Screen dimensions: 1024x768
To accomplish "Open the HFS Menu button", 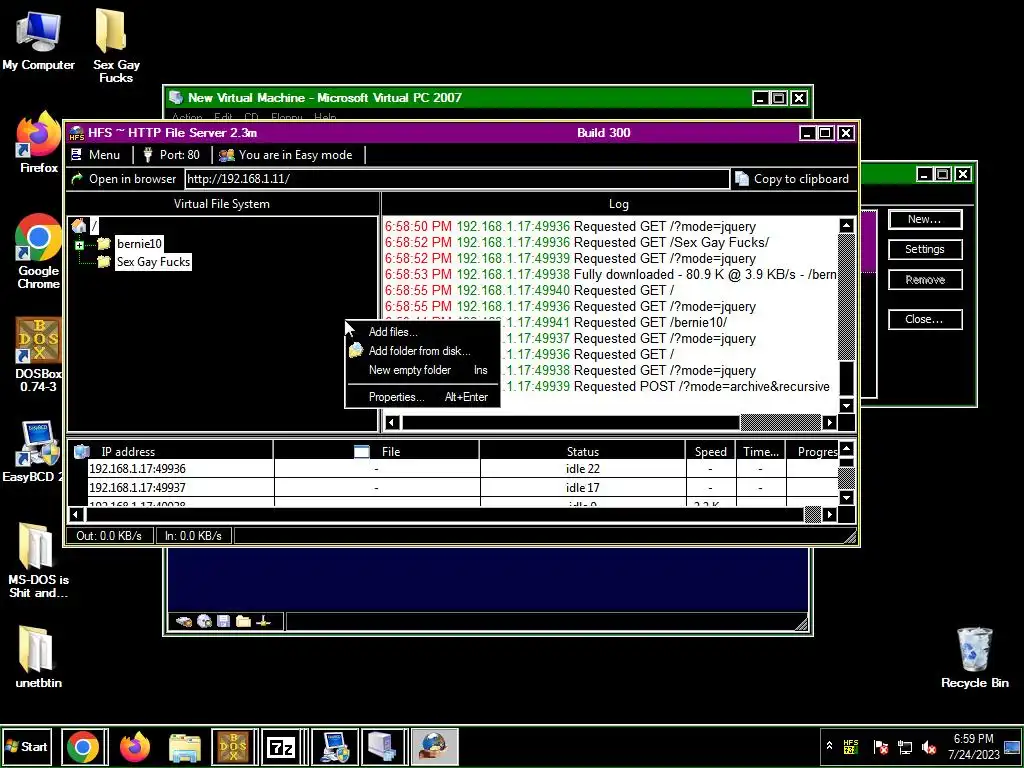I will coord(95,155).
